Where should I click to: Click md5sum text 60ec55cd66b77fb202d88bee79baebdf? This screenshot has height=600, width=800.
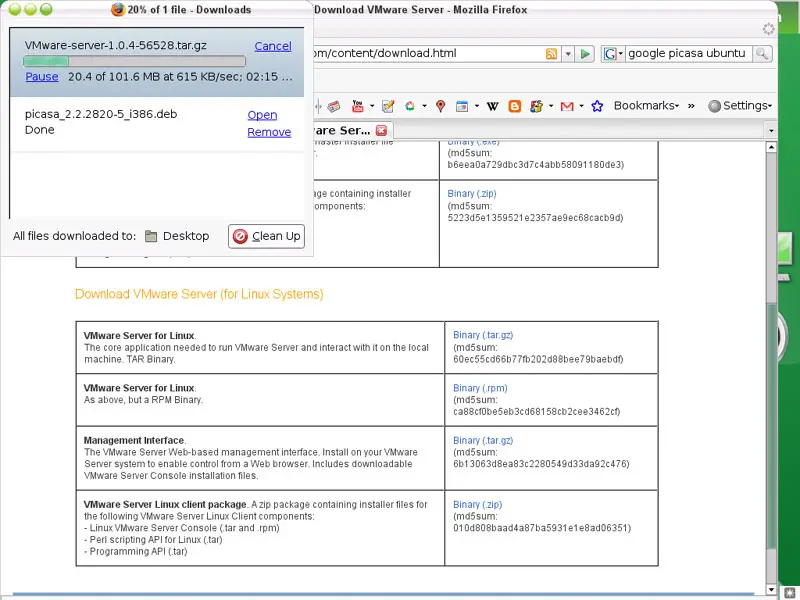(x=538, y=359)
